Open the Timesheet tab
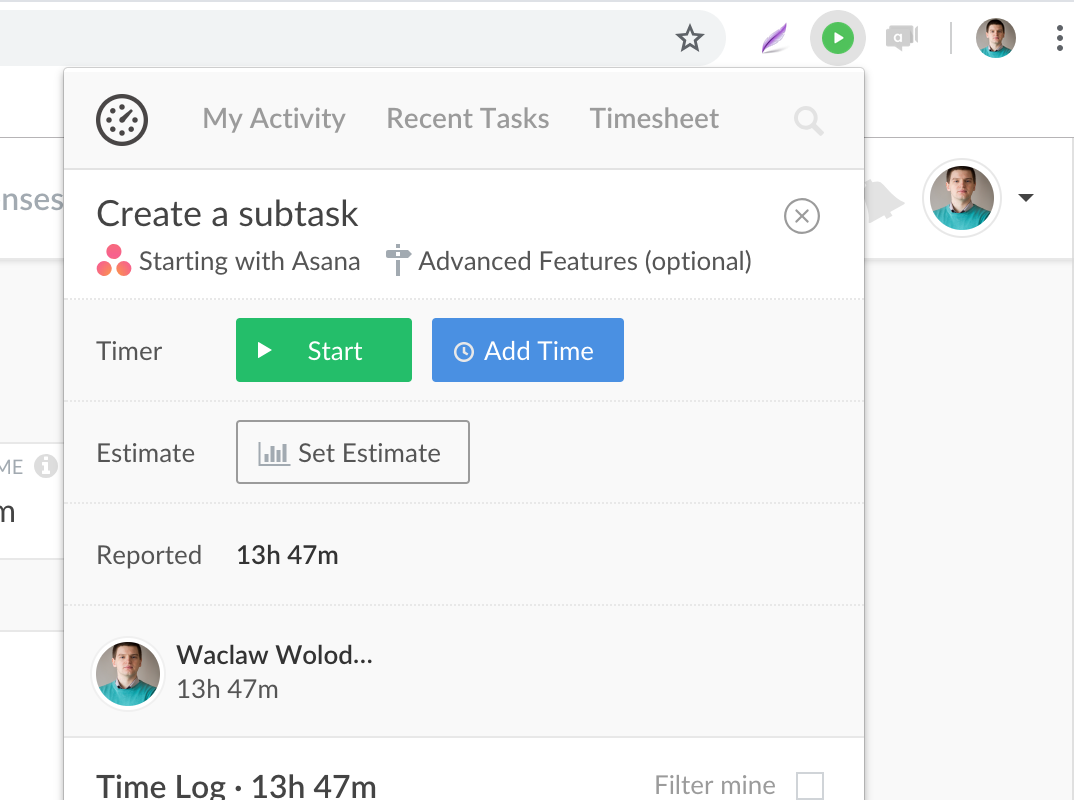 654,118
